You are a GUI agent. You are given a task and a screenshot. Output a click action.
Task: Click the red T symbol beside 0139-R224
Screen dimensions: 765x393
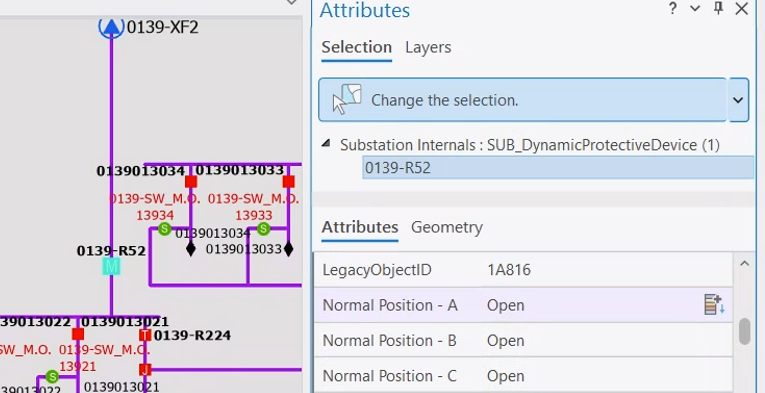[145, 335]
